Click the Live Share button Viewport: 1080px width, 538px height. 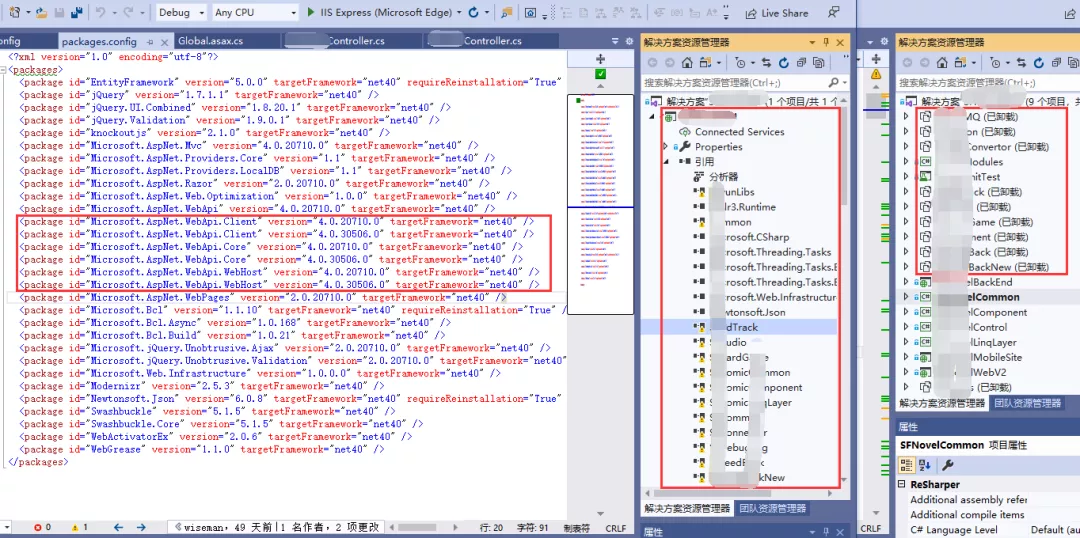click(x=776, y=12)
